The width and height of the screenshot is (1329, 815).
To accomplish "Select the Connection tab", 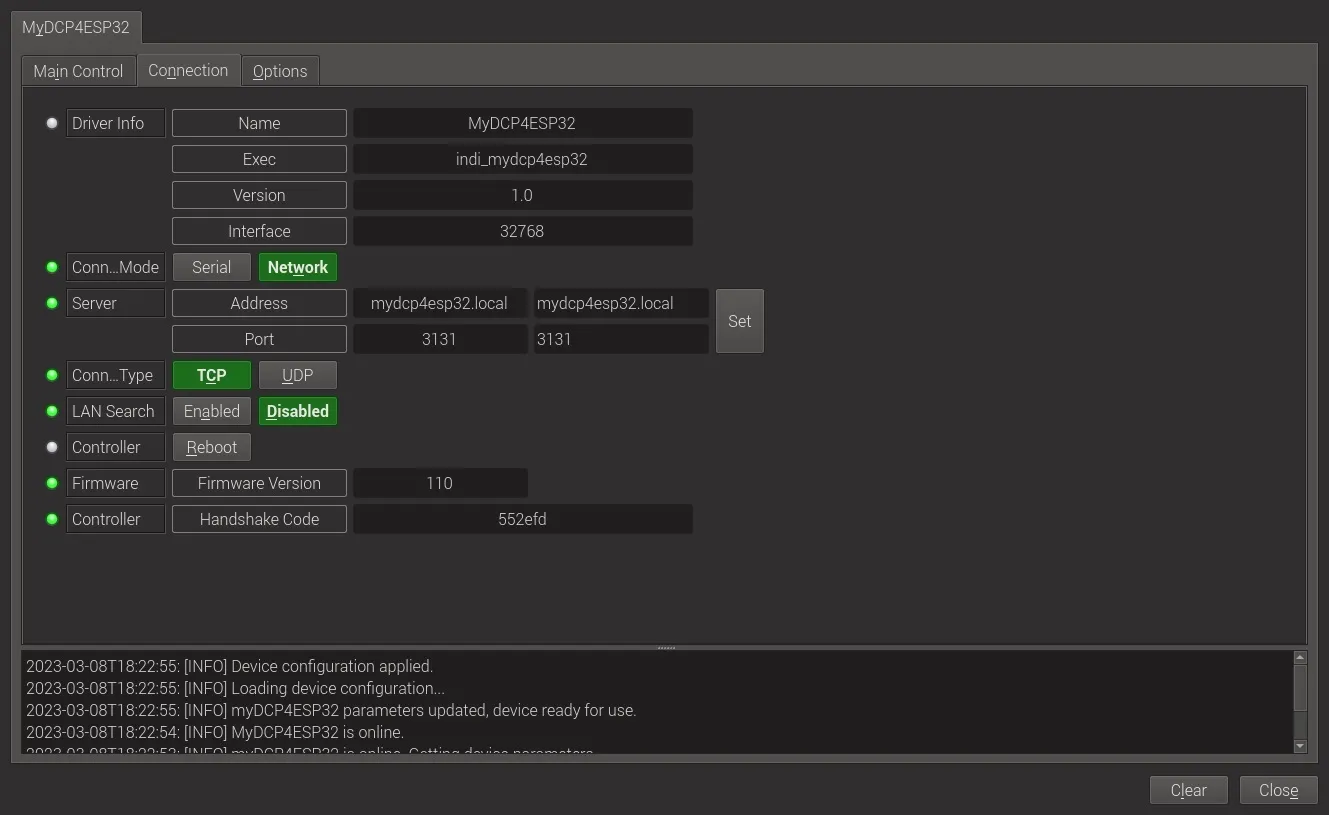I will click(188, 70).
